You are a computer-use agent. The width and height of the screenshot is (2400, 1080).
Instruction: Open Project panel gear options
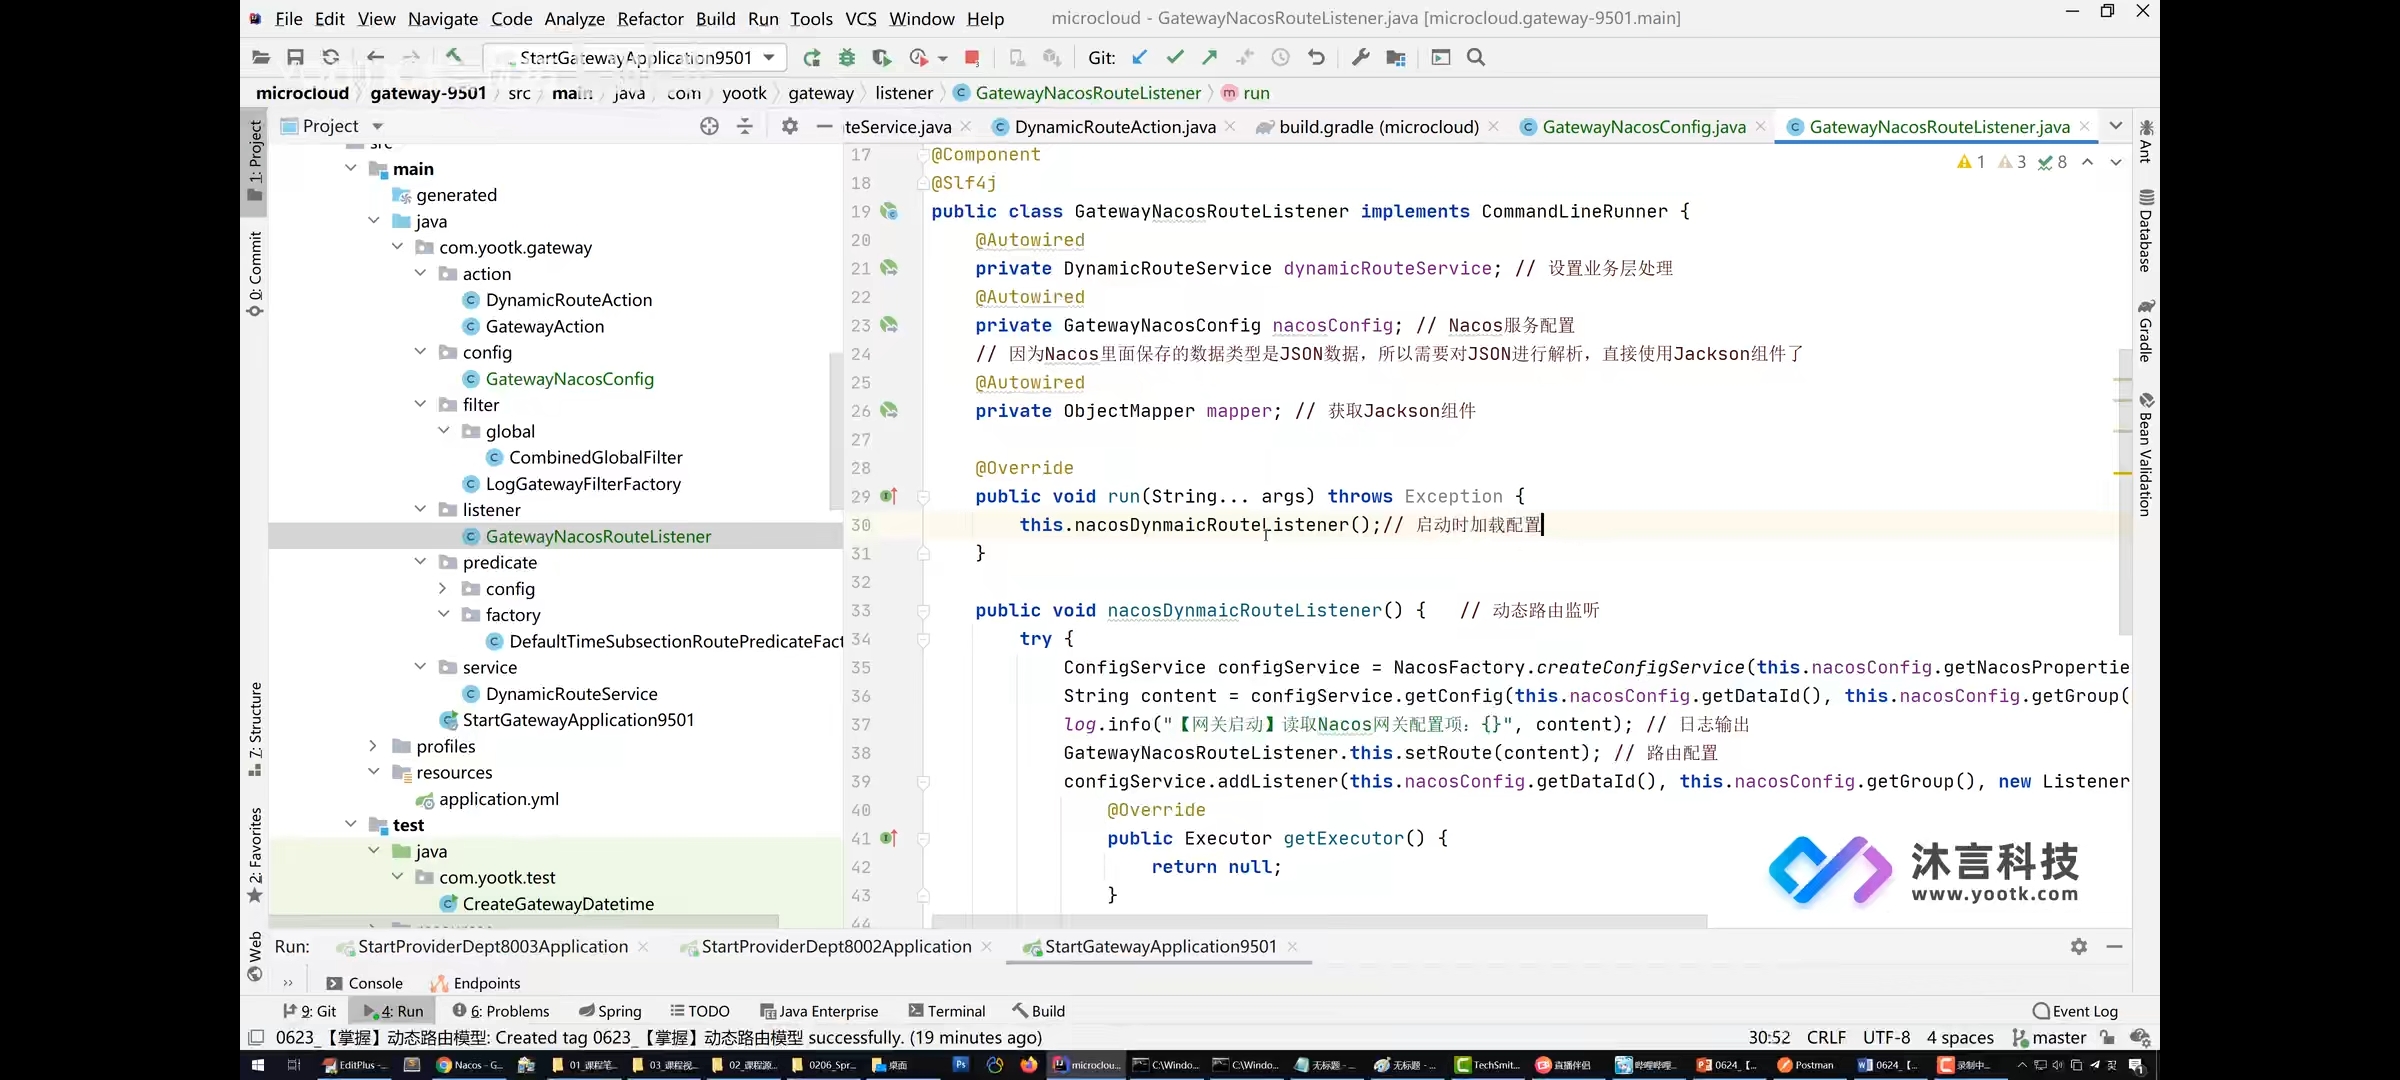click(790, 126)
